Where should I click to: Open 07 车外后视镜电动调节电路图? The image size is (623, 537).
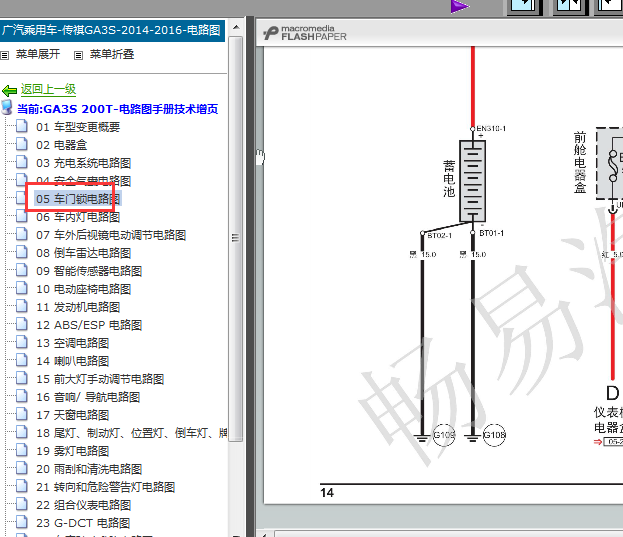coord(111,235)
